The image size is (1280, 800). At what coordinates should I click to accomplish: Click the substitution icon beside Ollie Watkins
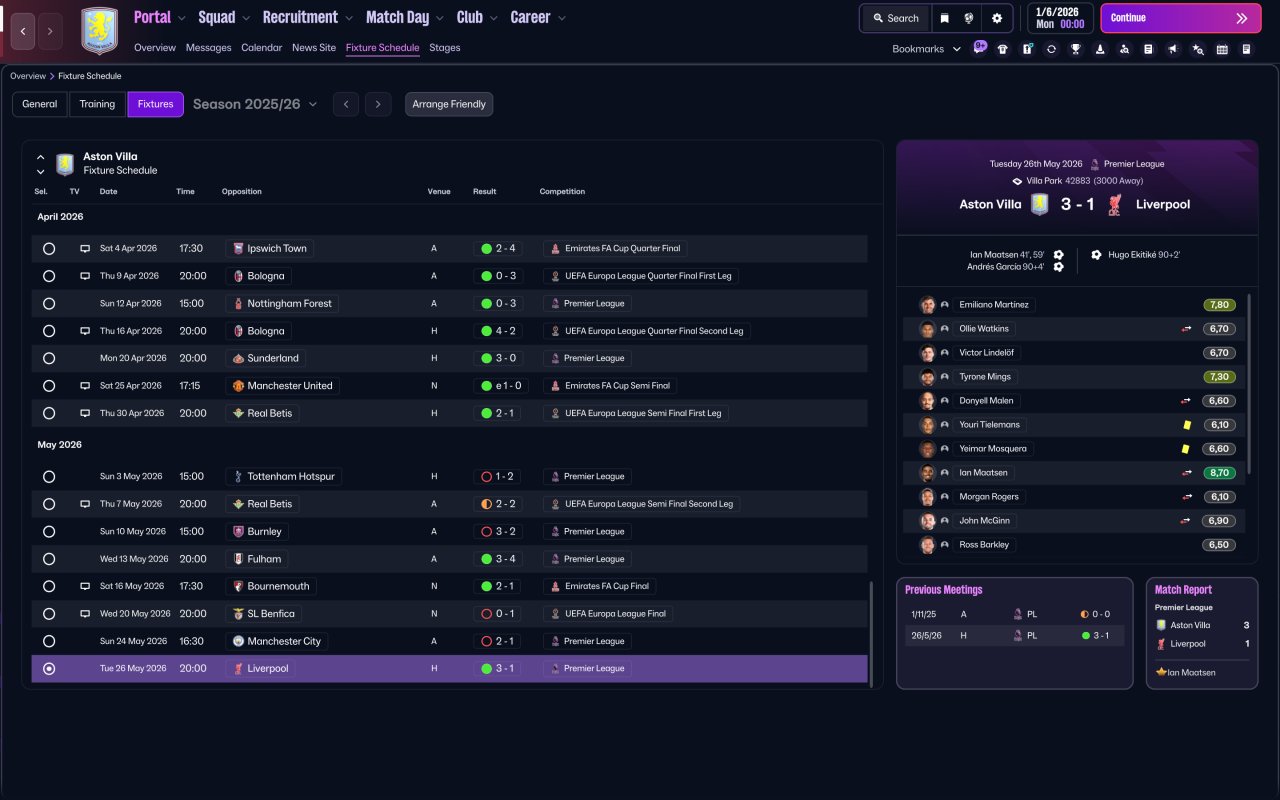pos(1186,329)
